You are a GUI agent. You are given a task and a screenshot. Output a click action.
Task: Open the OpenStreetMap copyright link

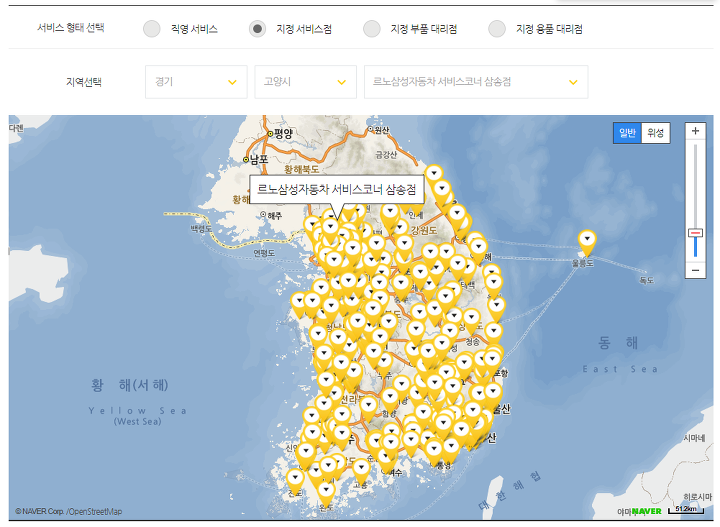pos(96,511)
